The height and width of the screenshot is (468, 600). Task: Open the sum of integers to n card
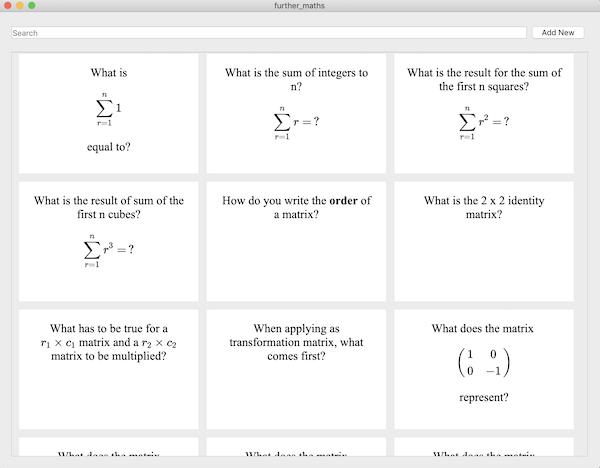click(x=296, y=112)
